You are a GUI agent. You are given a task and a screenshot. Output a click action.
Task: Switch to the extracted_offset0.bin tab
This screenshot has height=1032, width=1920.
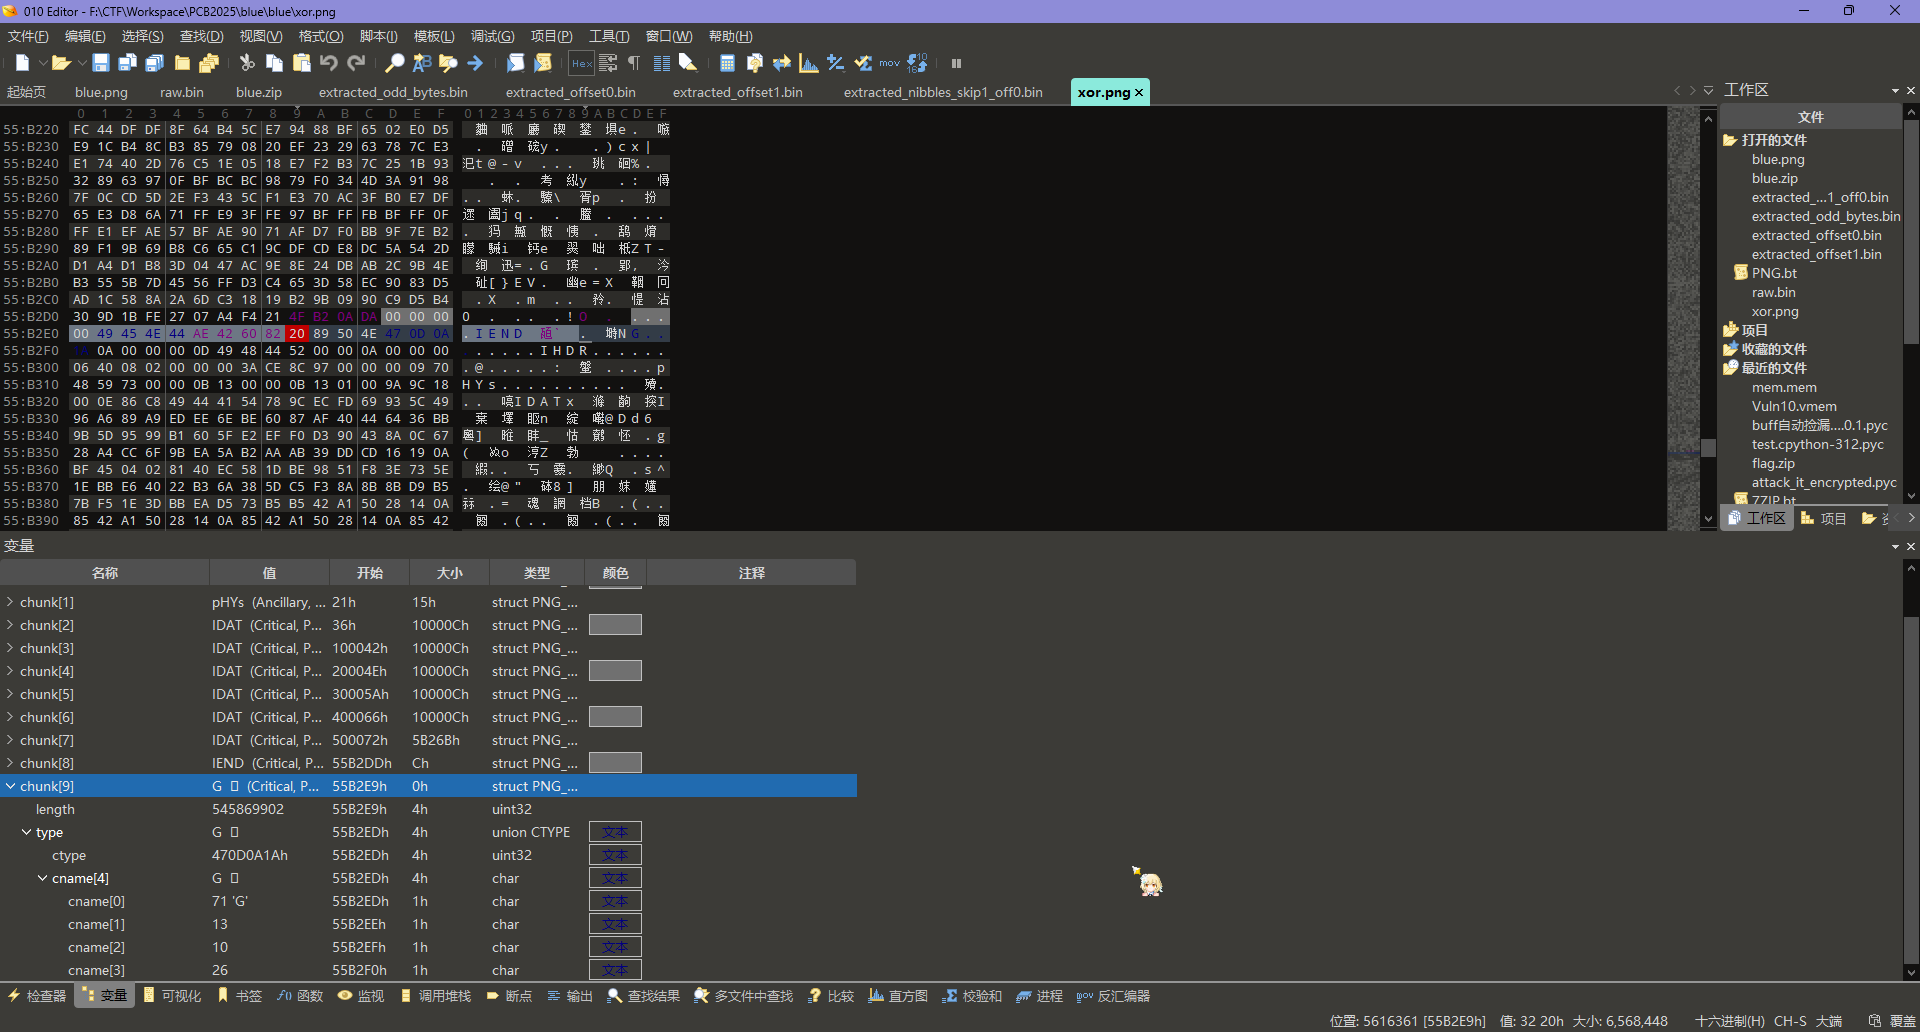click(x=570, y=92)
